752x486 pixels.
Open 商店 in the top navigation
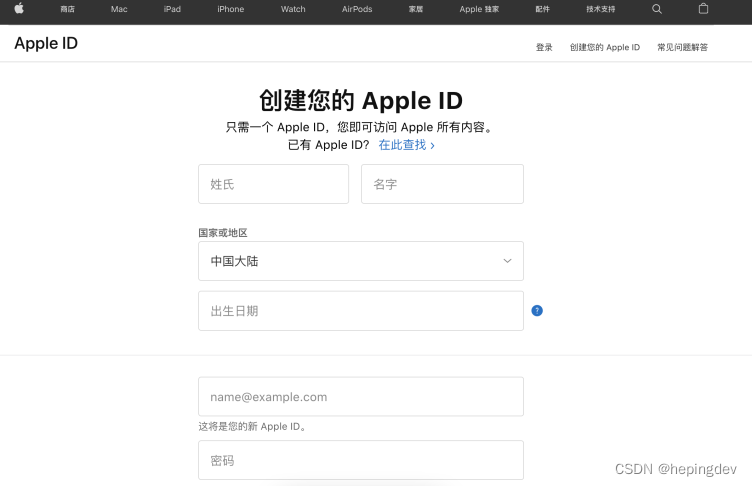[x=68, y=9]
